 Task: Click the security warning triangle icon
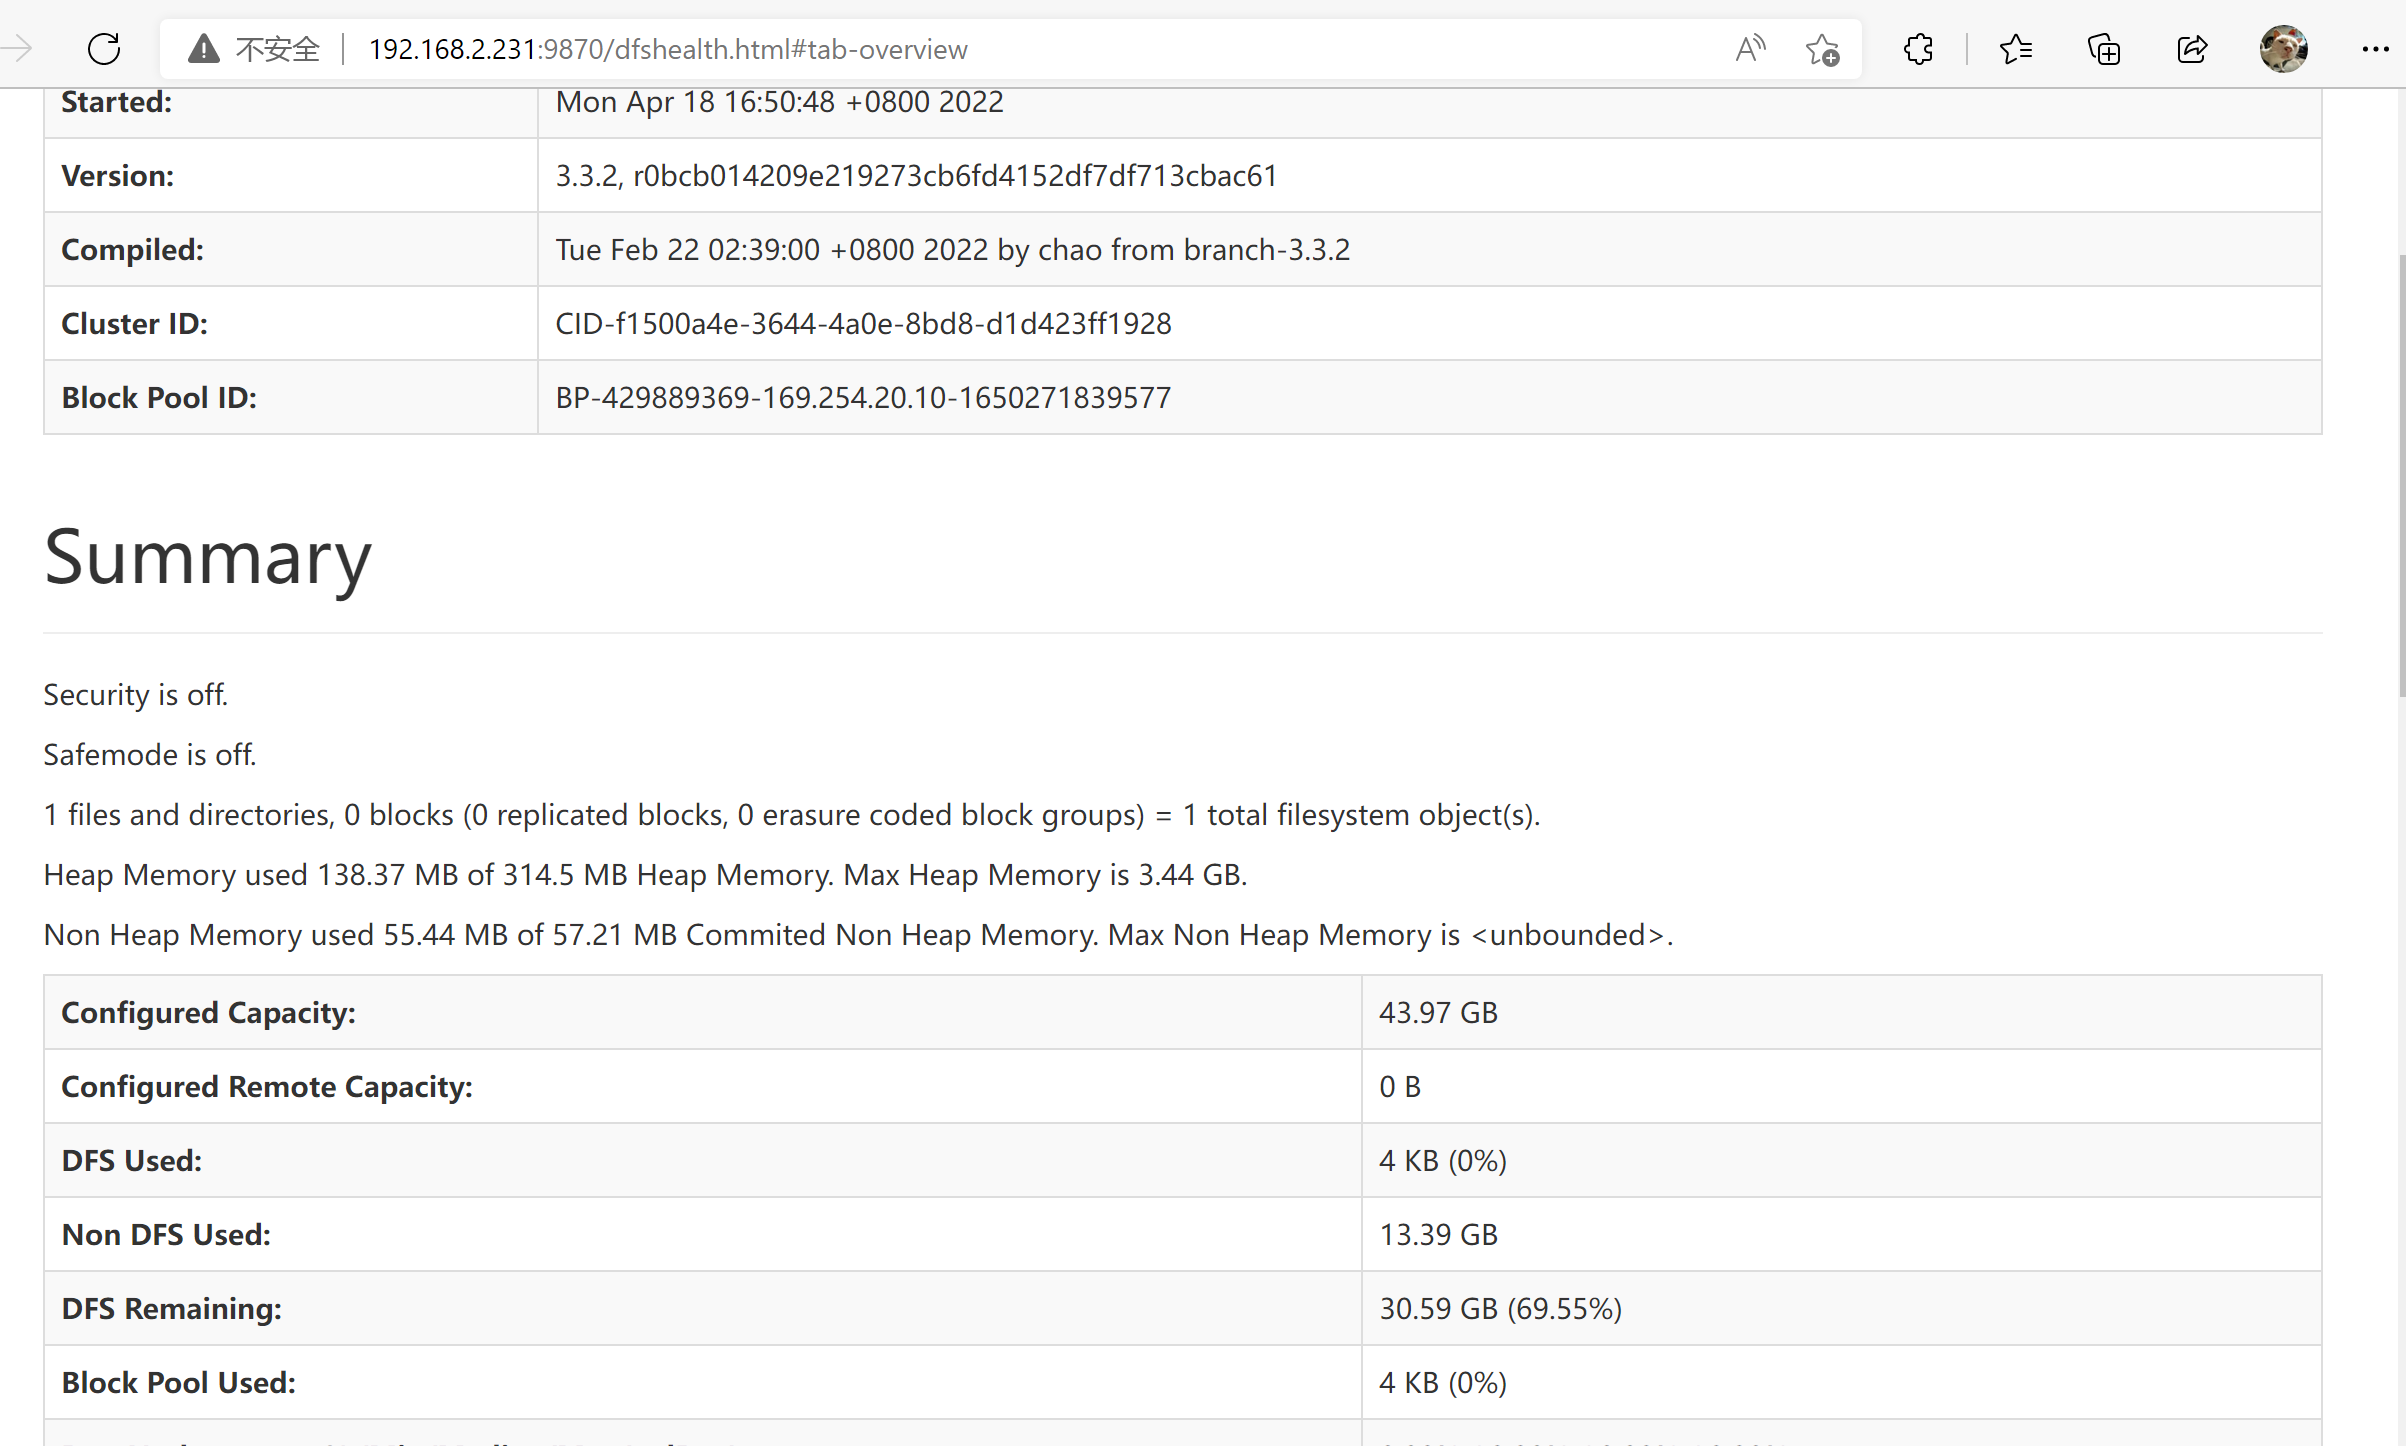[203, 48]
